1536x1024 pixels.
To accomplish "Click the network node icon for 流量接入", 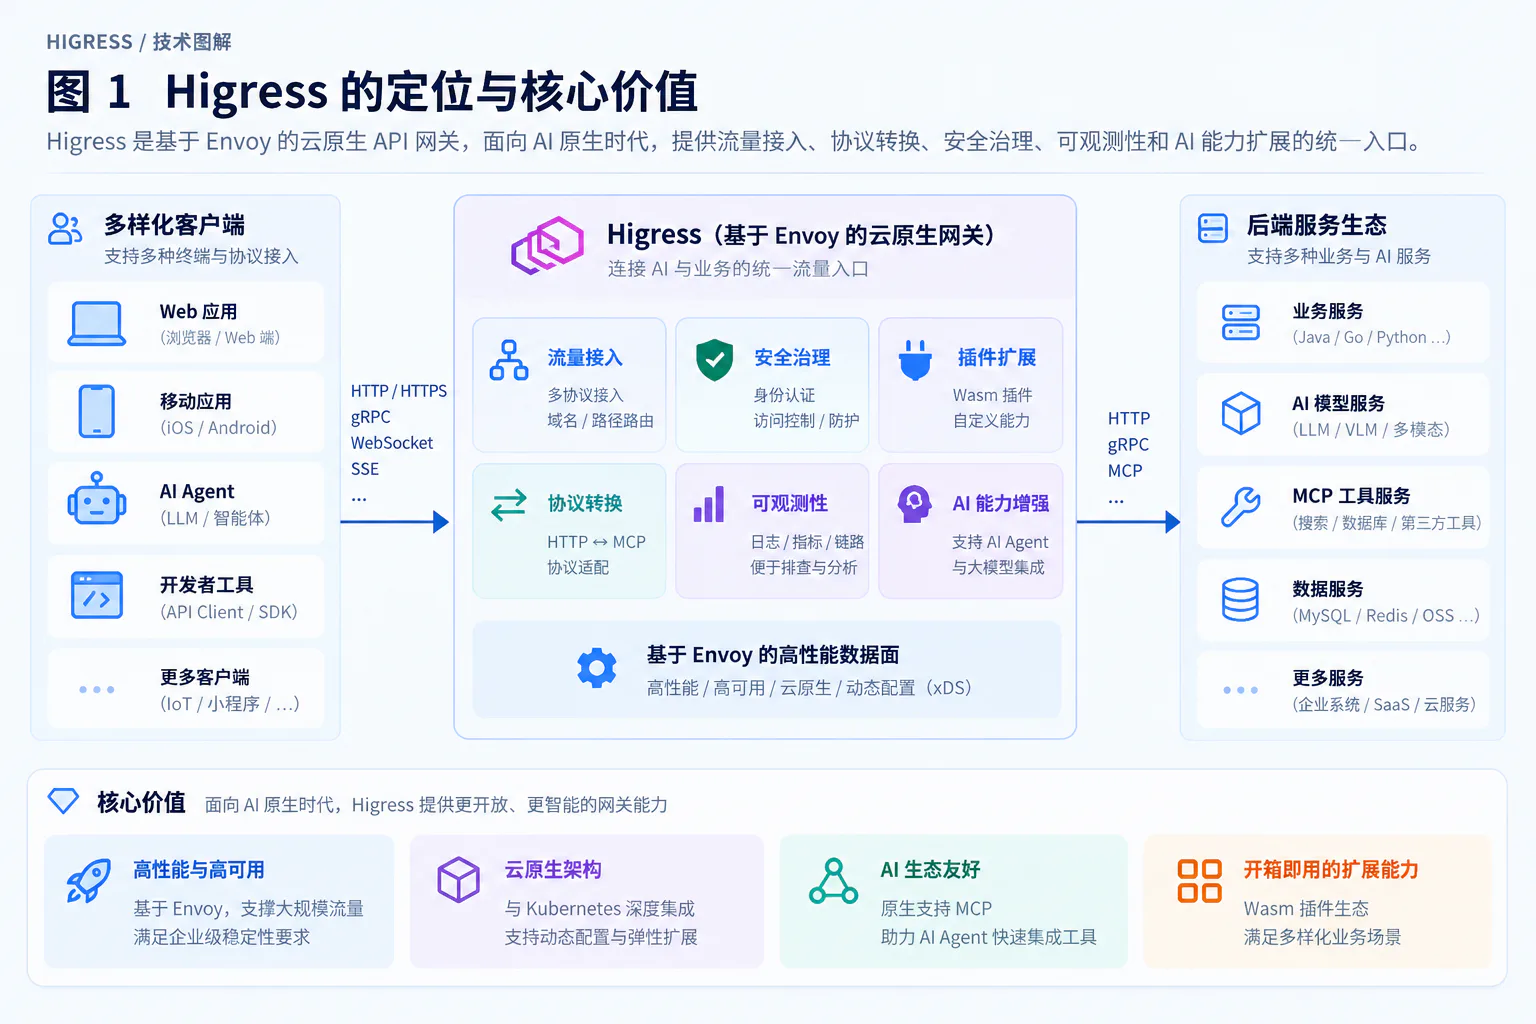I will [x=509, y=360].
